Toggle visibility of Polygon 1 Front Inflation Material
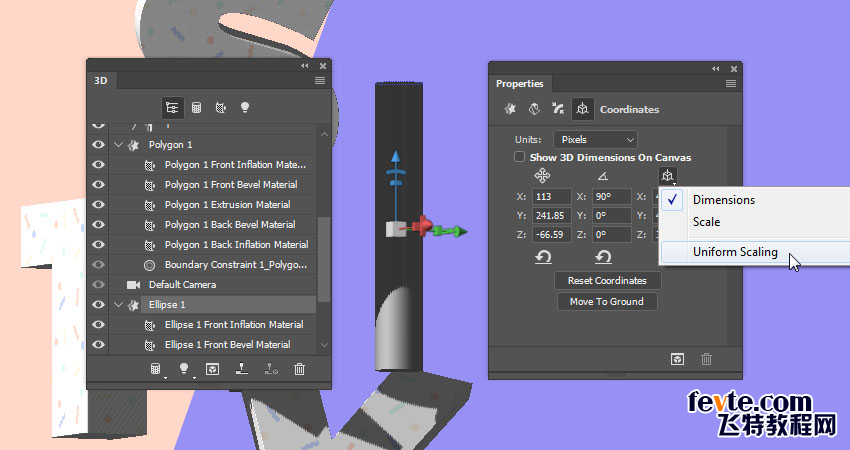This screenshot has height=450, width=850. 98,165
